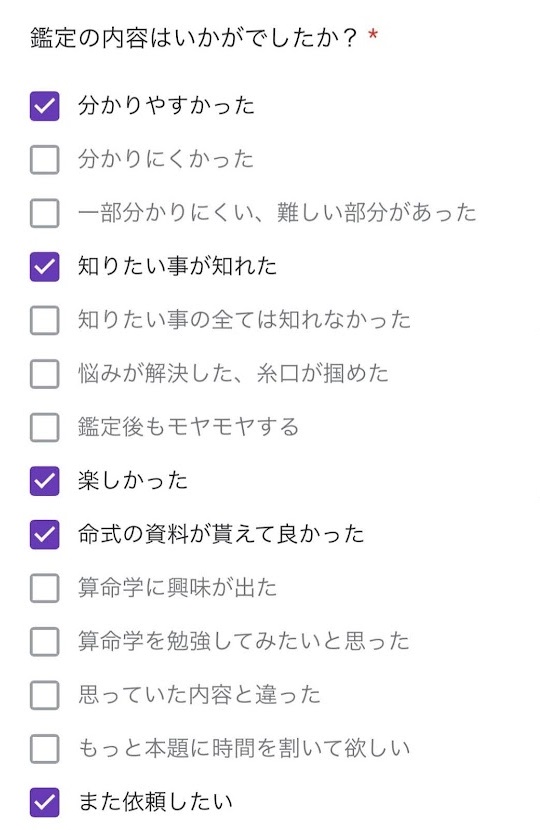Check 算命学を勉強してみたいと思った box
The image size is (540, 830).
44,642
